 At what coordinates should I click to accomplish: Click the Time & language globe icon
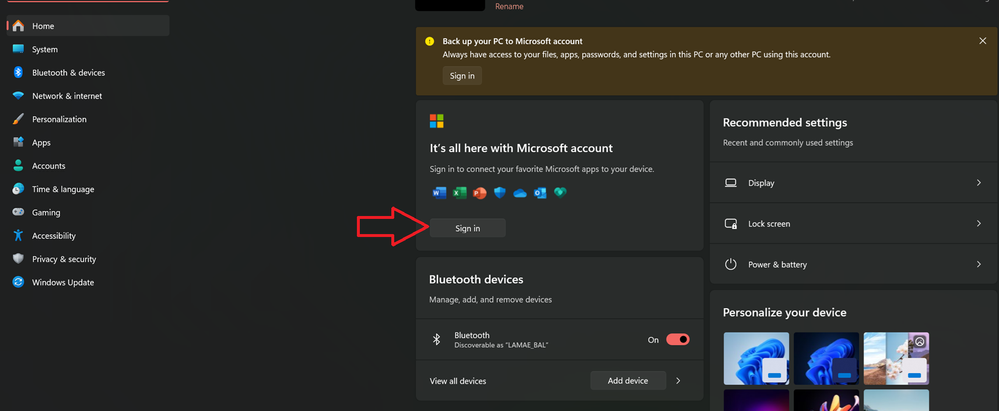coord(18,189)
